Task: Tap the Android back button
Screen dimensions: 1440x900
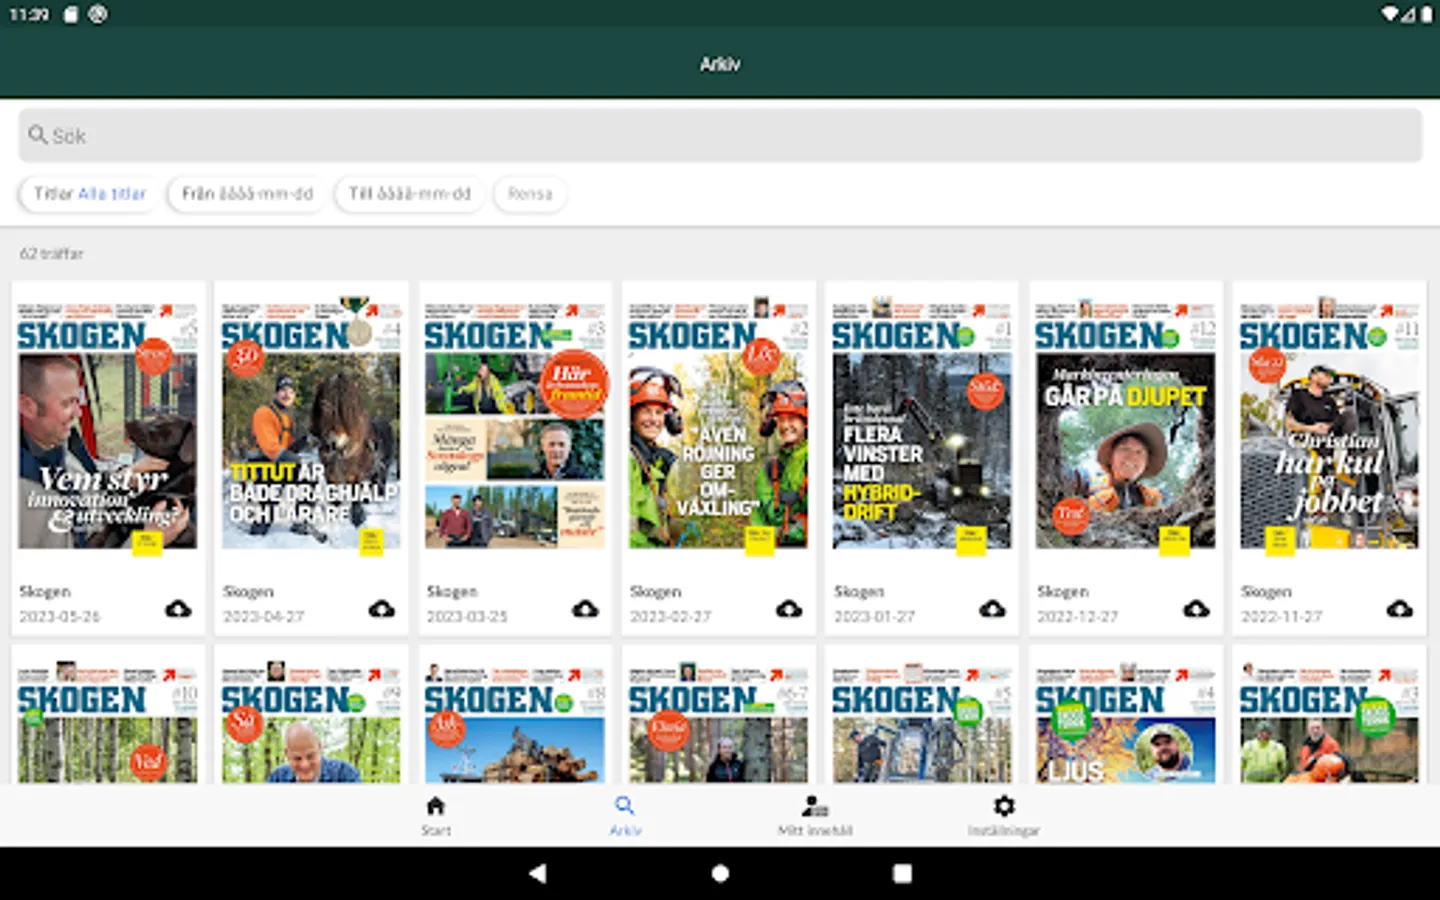Action: [x=537, y=873]
